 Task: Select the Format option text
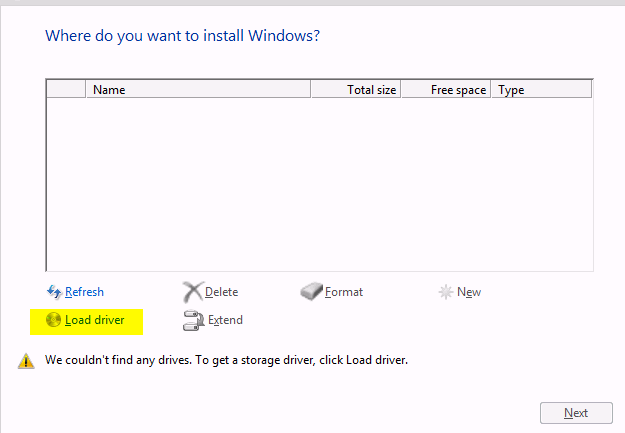(x=344, y=292)
